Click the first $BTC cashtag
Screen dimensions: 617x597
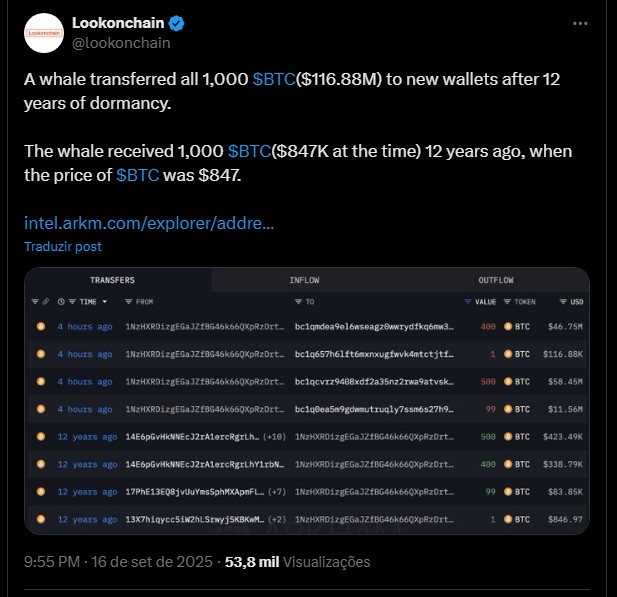(274, 79)
